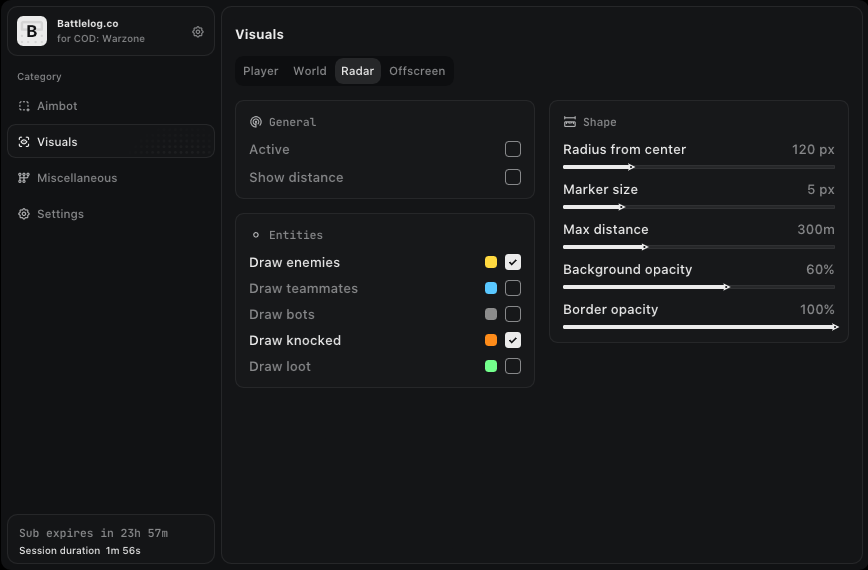Click the Miscellaneous category icon
The width and height of the screenshot is (868, 570).
coord(24,178)
